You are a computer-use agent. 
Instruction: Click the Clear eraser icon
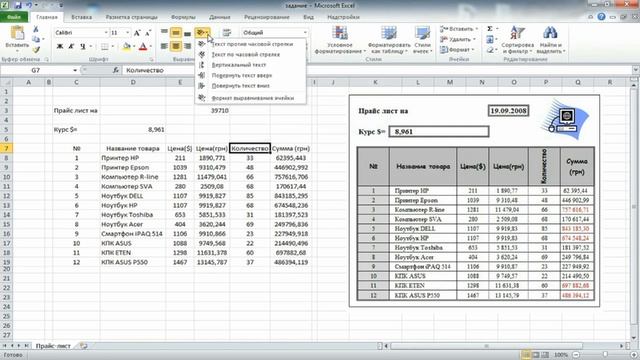490,50
